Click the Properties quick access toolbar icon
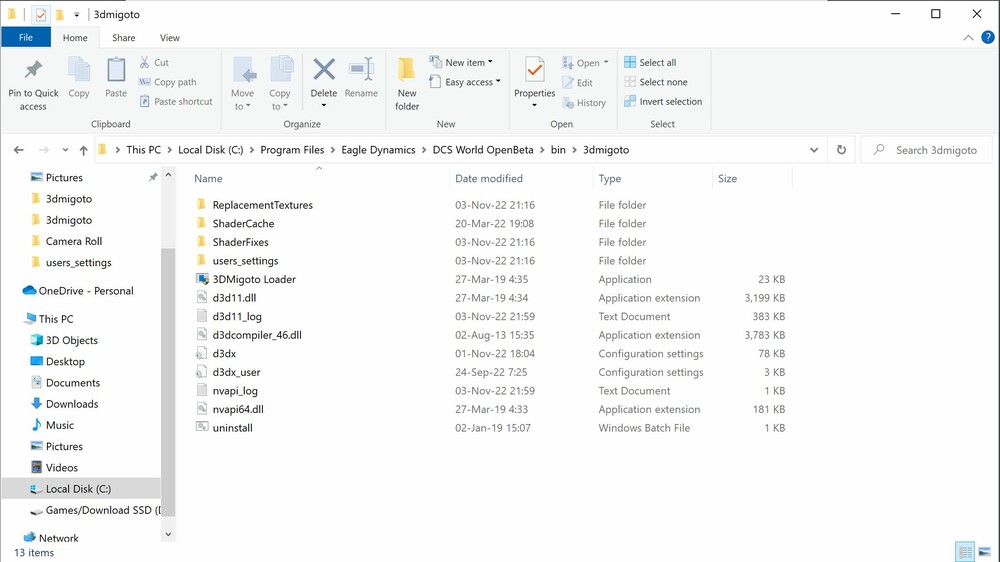1000x562 pixels. (x=40, y=14)
